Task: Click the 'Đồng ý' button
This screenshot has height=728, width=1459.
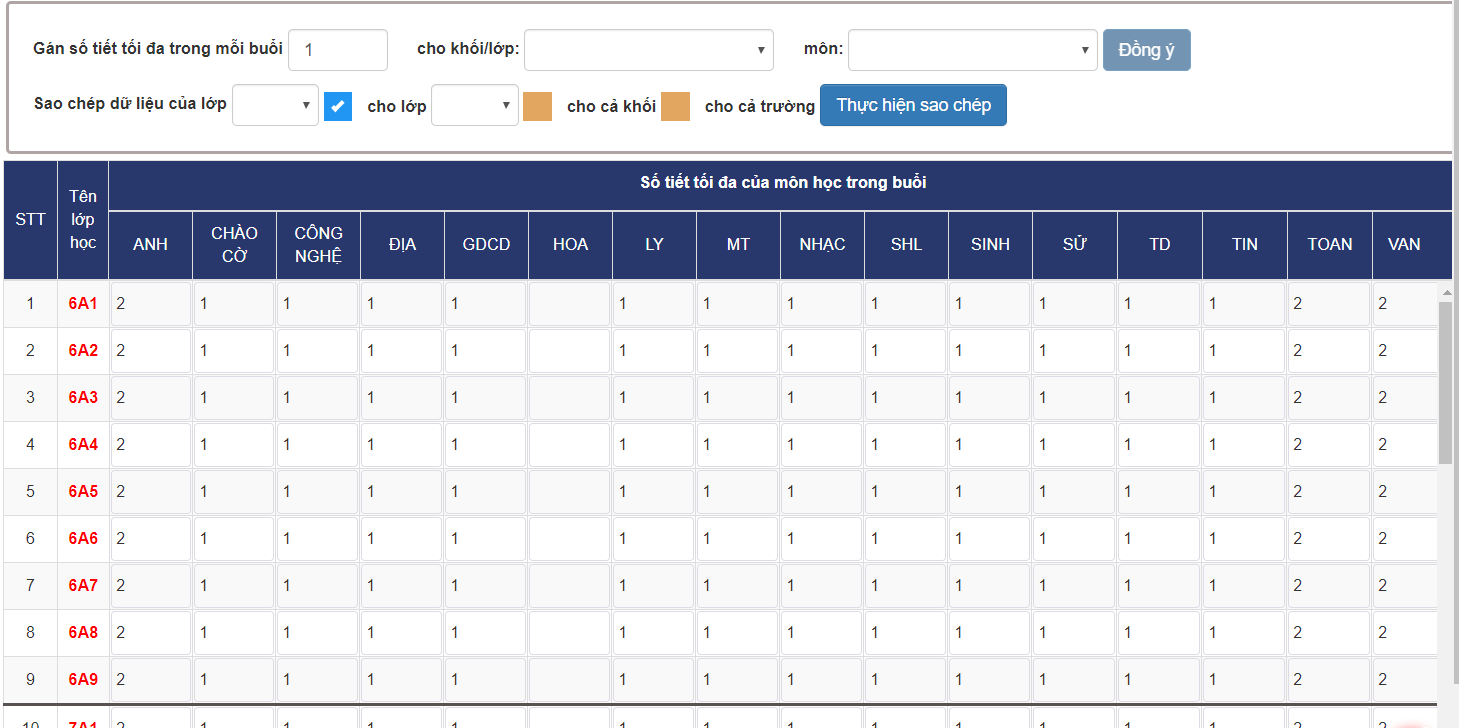Action: pos(1146,50)
